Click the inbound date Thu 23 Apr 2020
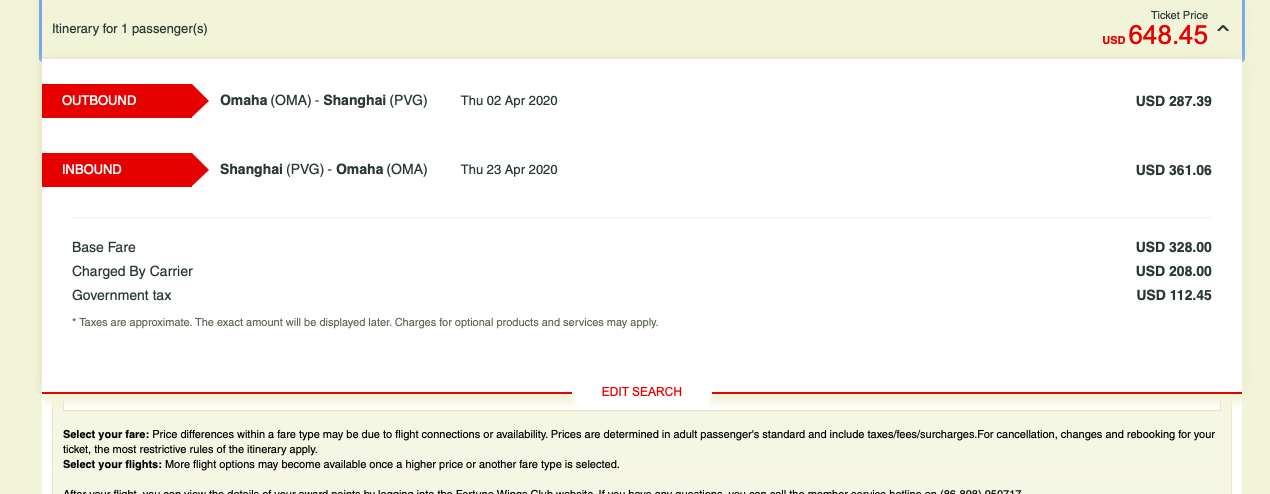 coord(508,170)
